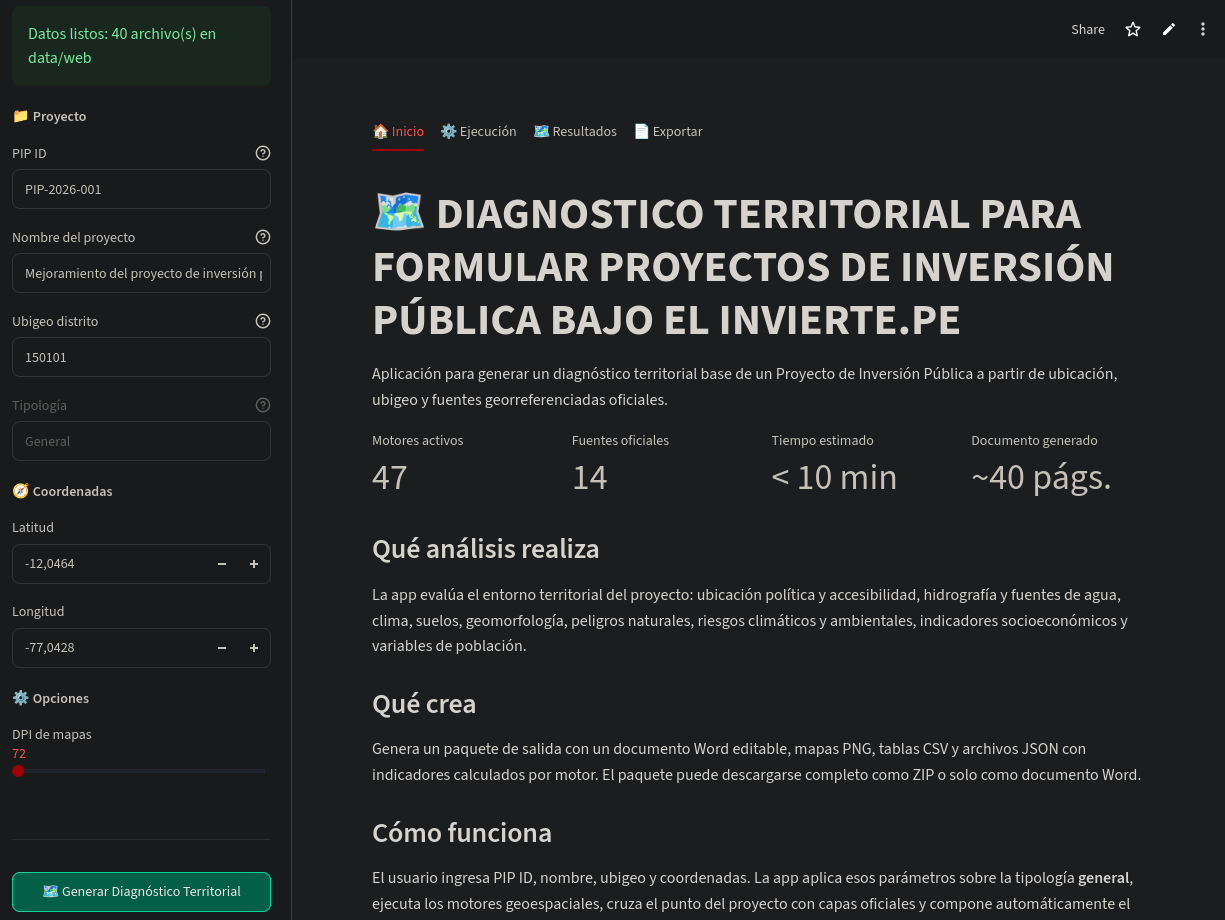1225x920 pixels.
Task: Click Generar Diagnóstico Territorial button
Action: 141,892
